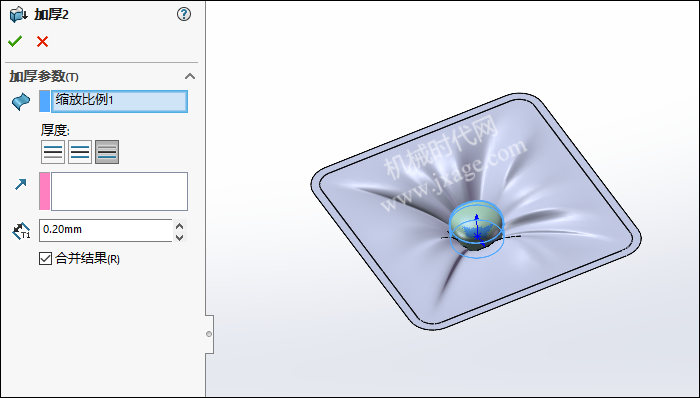Cancel the feature with red X

(x=42, y=41)
